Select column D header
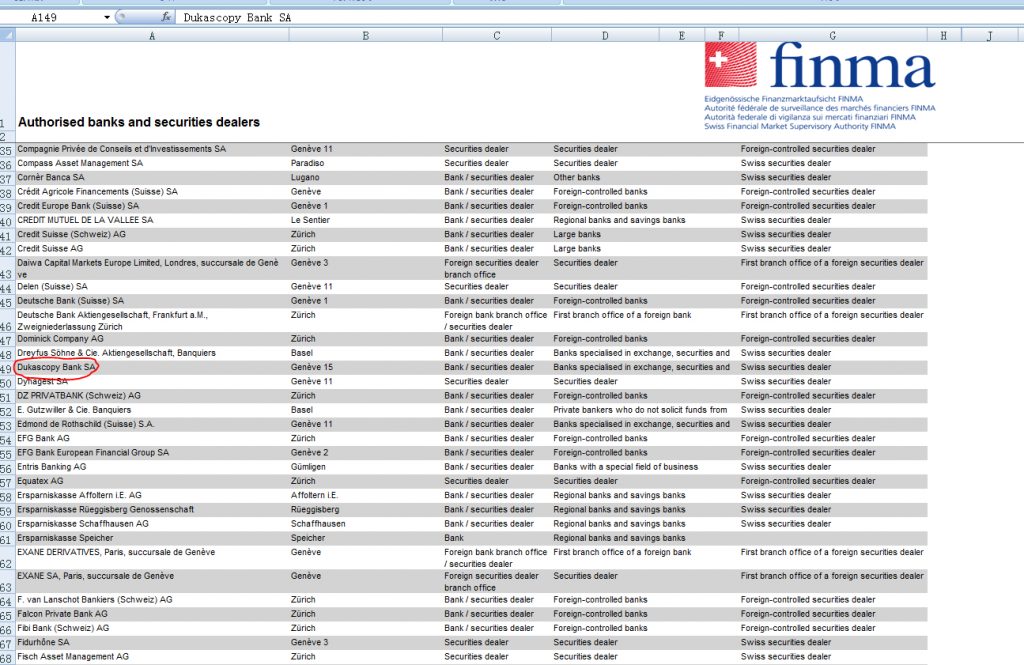Viewport: 1024px width, 665px height. pos(605,36)
